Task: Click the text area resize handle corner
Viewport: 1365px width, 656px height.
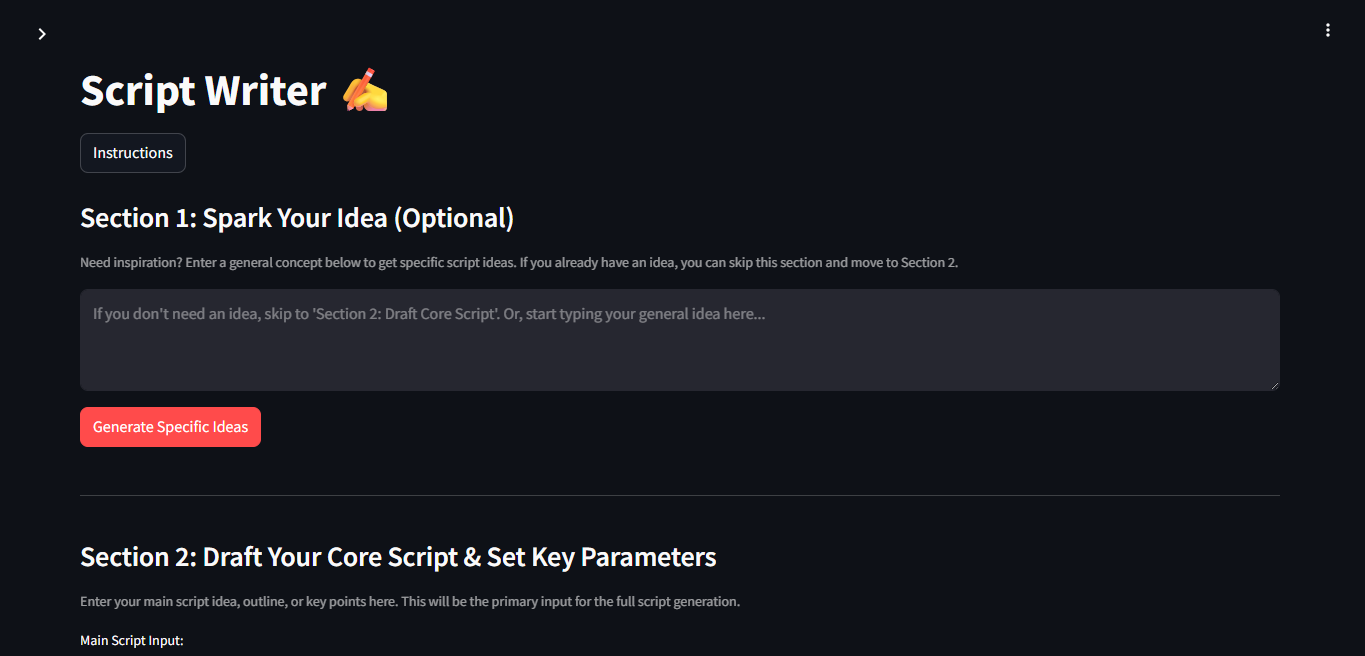Action: (x=1274, y=385)
